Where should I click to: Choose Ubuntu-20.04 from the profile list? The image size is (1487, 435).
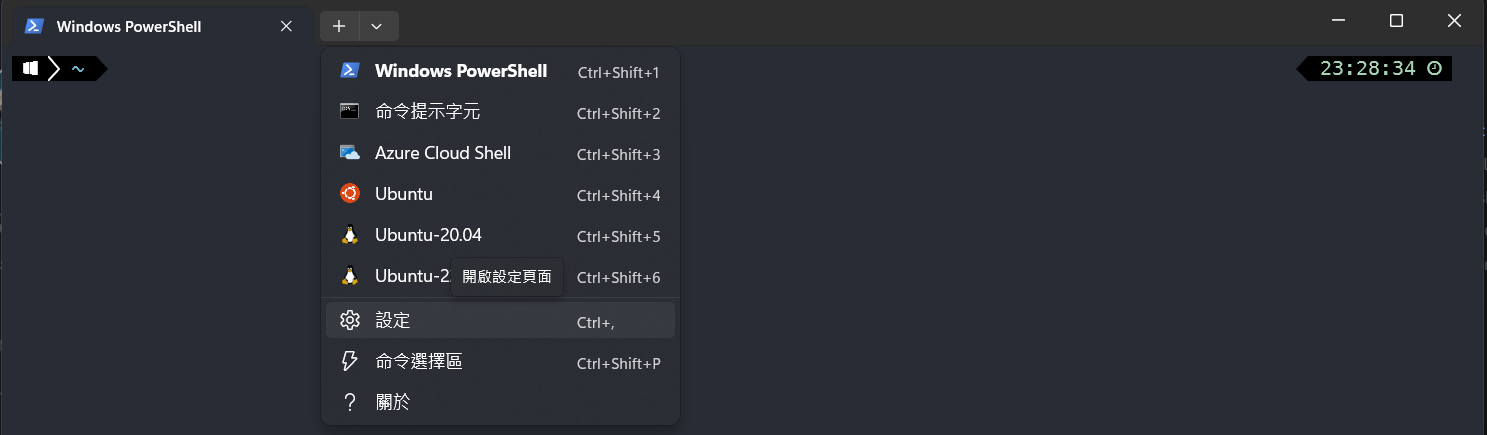coord(501,235)
